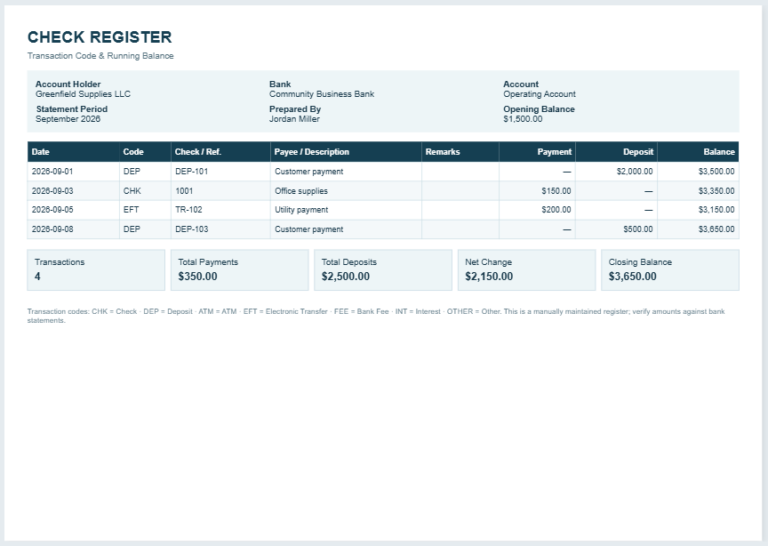
Task: Select Net Change value $2,150.00
Action: pyautogui.click(x=489, y=276)
